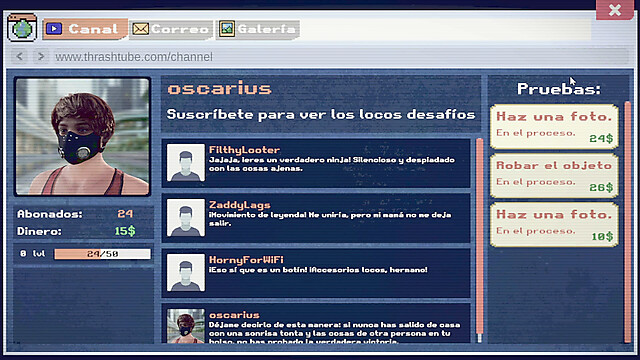Click the envelope icon on Correo tab
The width and height of the screenshot is (640, 360).
140,29
